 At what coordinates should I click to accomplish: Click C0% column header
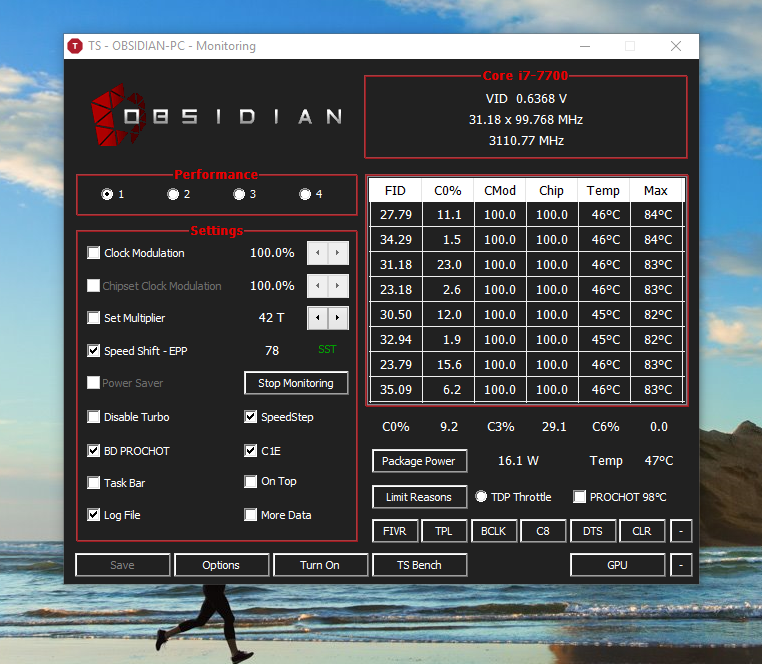point(448,191)
